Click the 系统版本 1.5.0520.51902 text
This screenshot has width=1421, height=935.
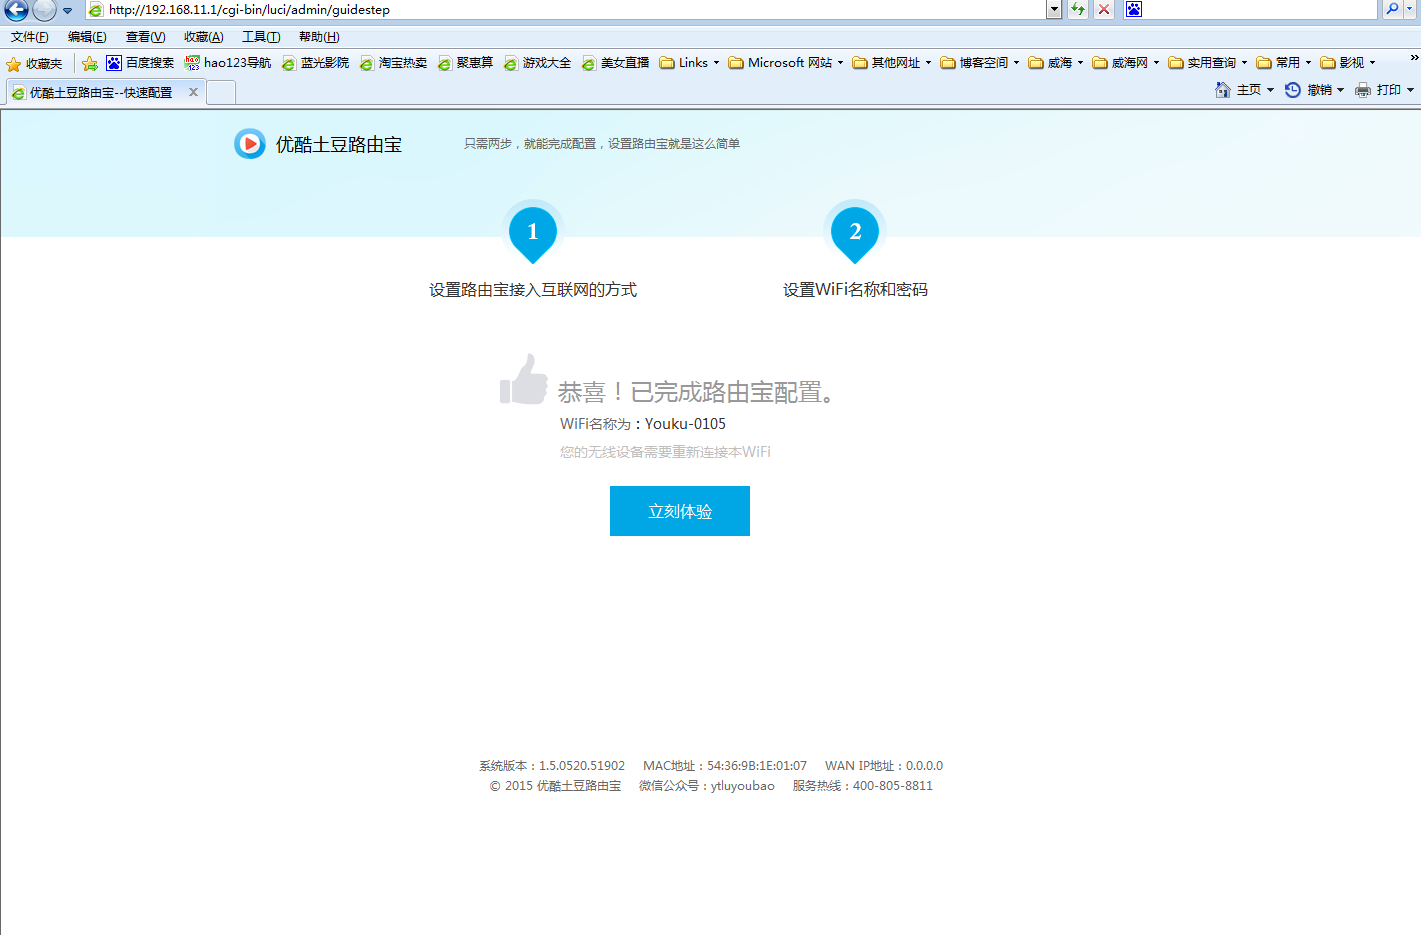point(552,766)
